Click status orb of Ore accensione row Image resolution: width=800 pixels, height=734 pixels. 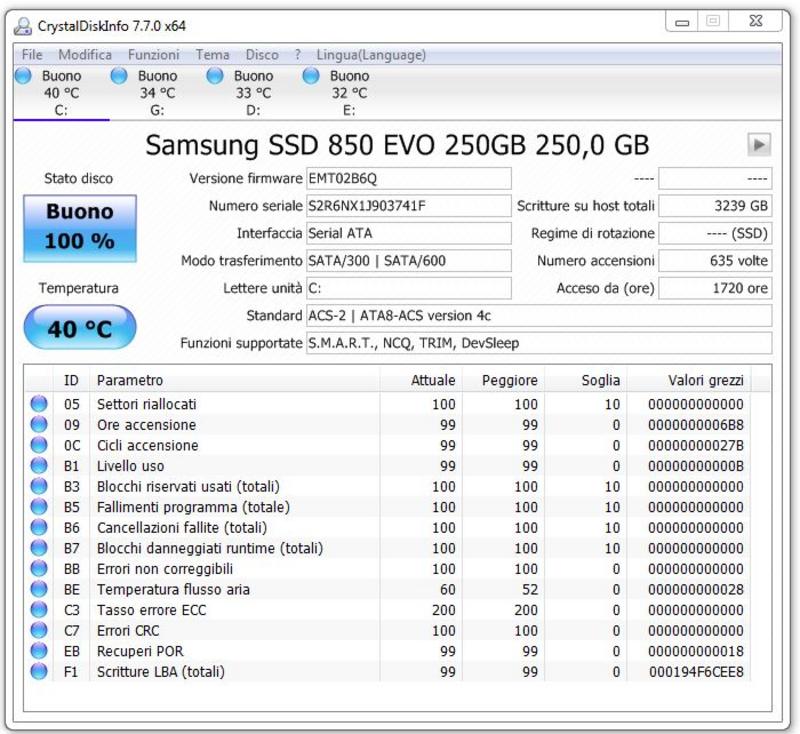tap(39, 424)
